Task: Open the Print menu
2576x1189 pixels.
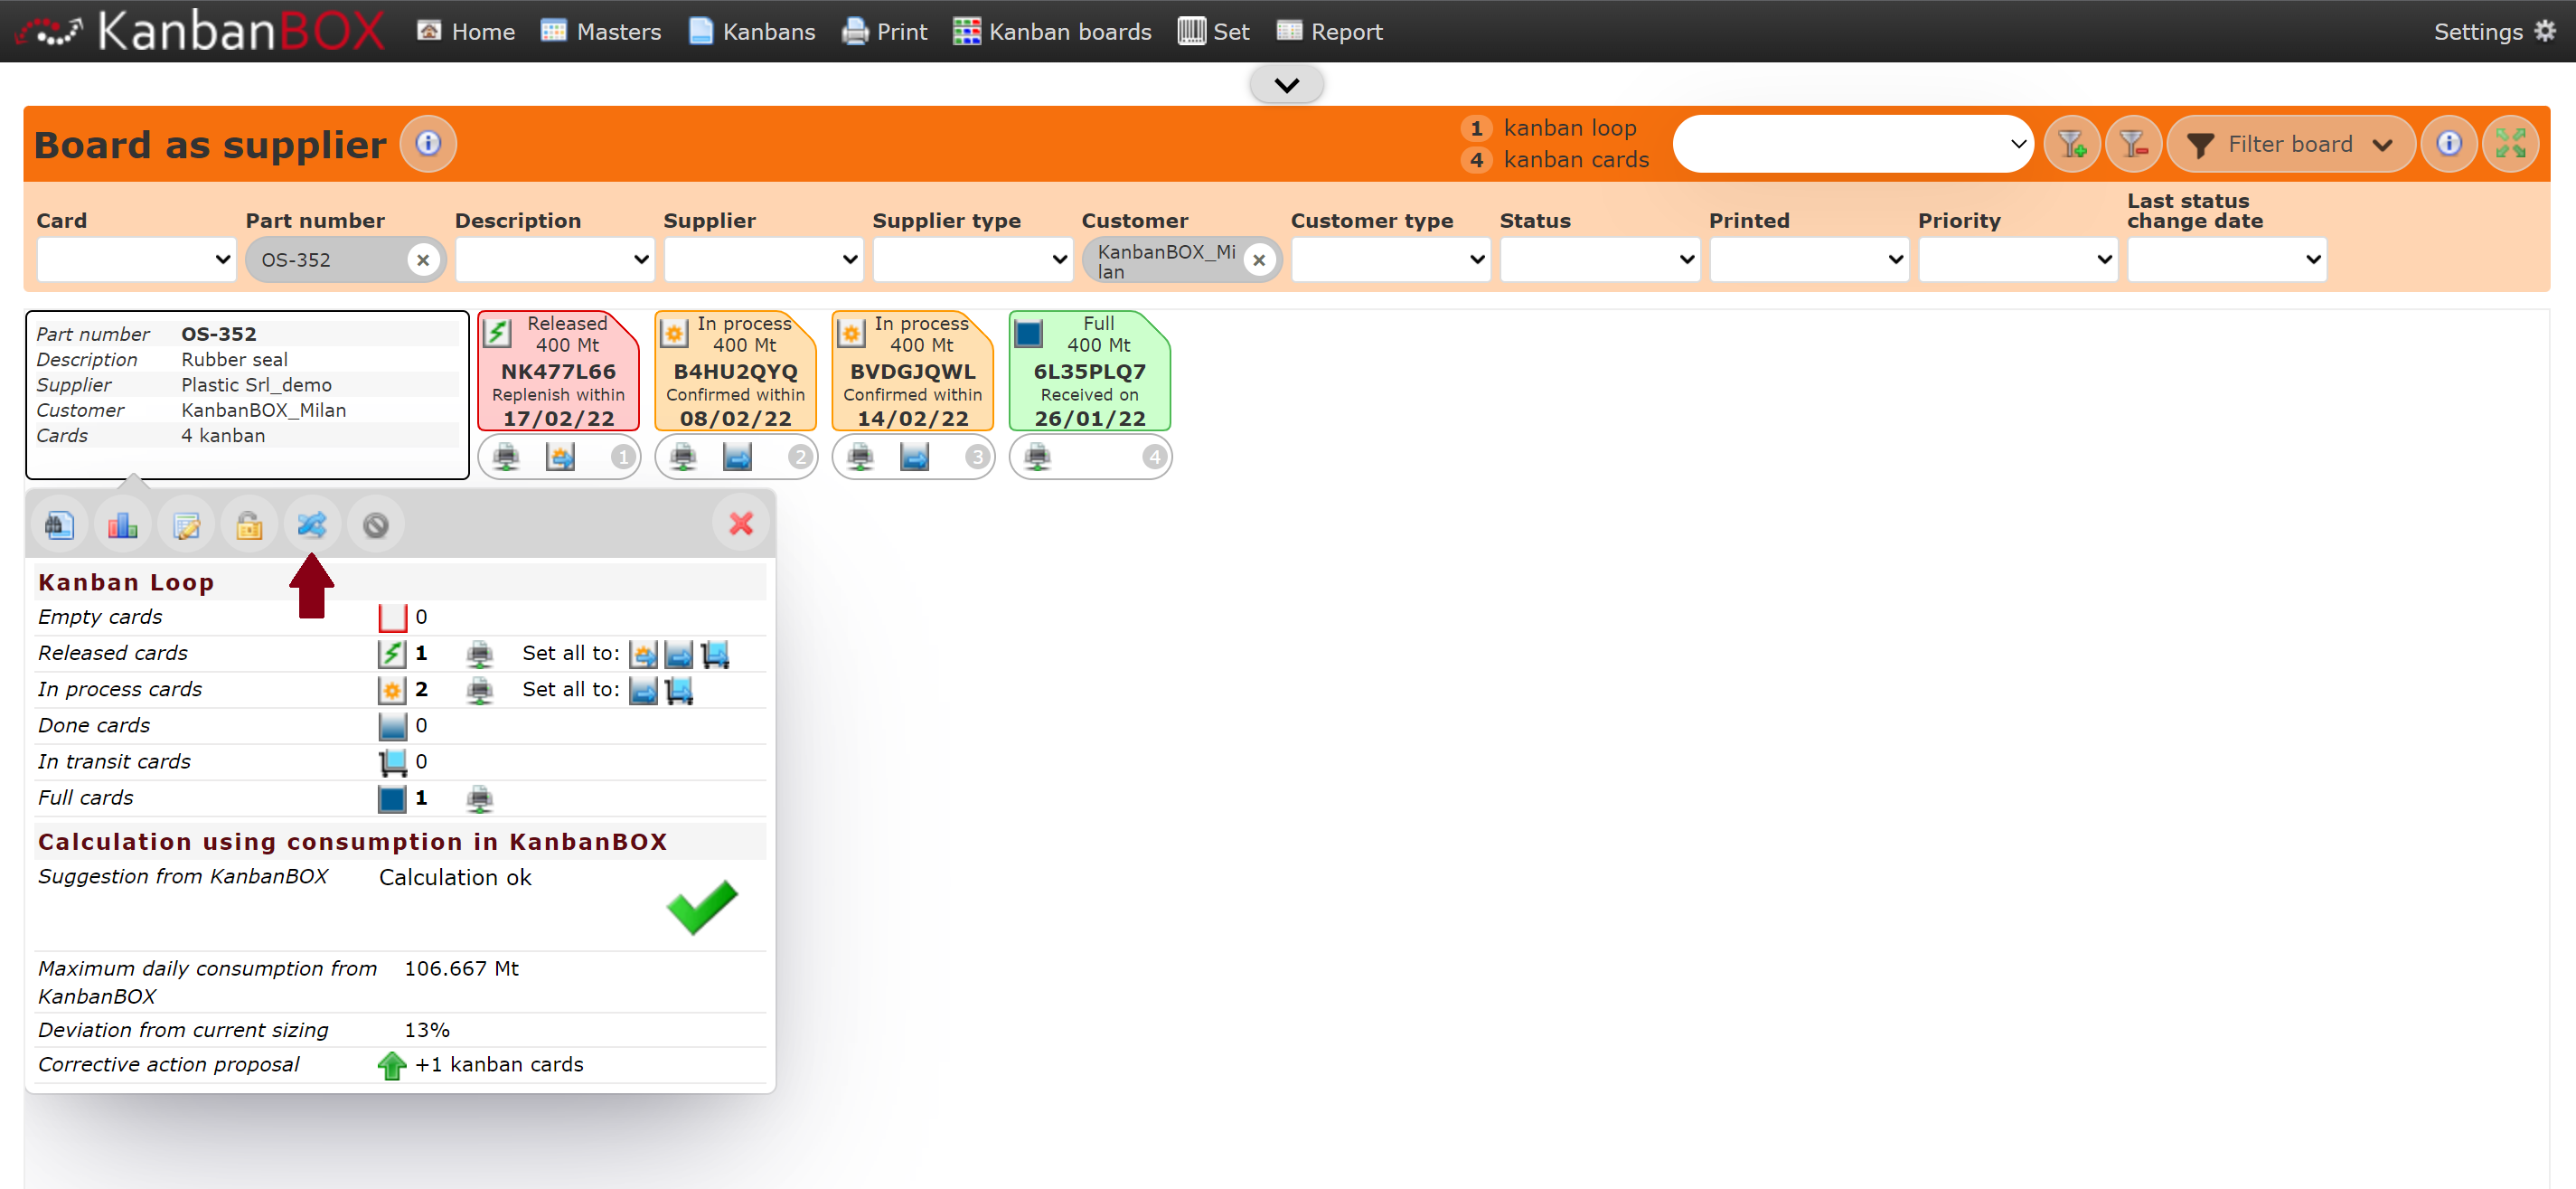Action: [x=884, y=32]
